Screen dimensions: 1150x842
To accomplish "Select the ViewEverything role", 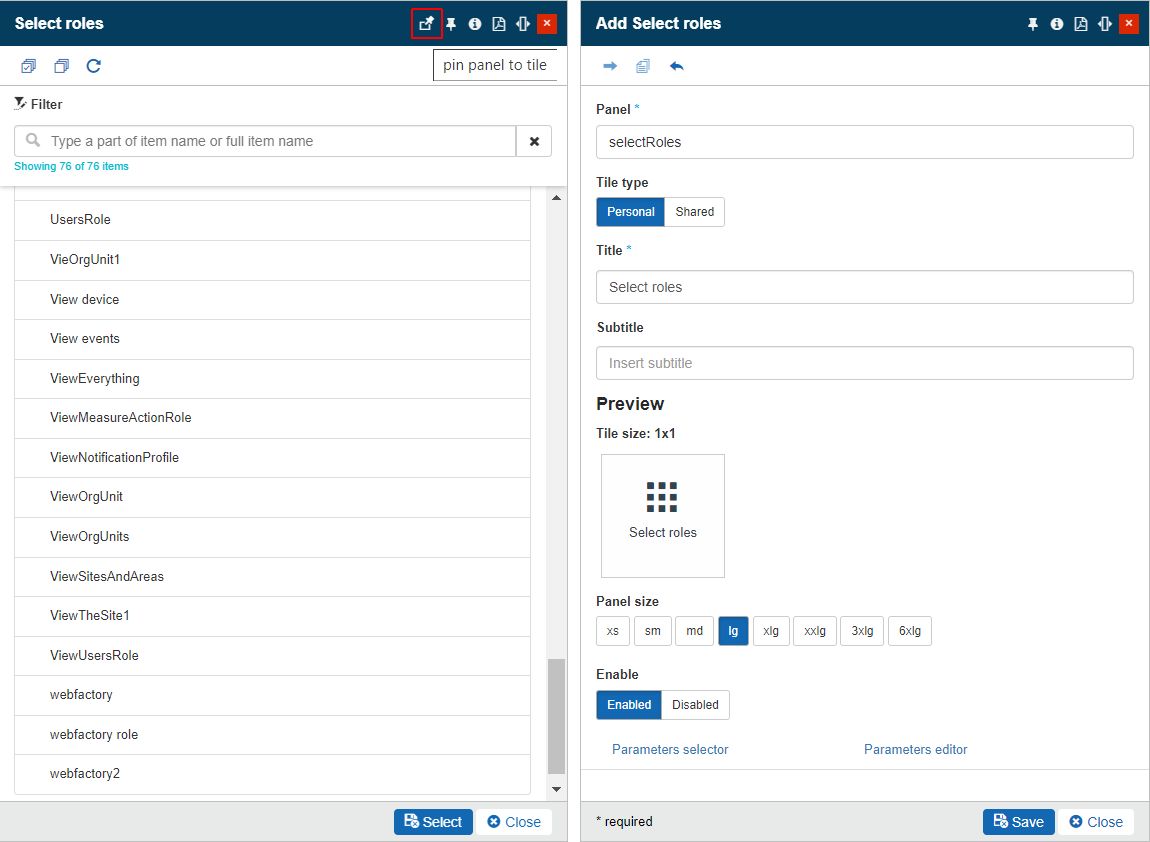I will point(95,378).
